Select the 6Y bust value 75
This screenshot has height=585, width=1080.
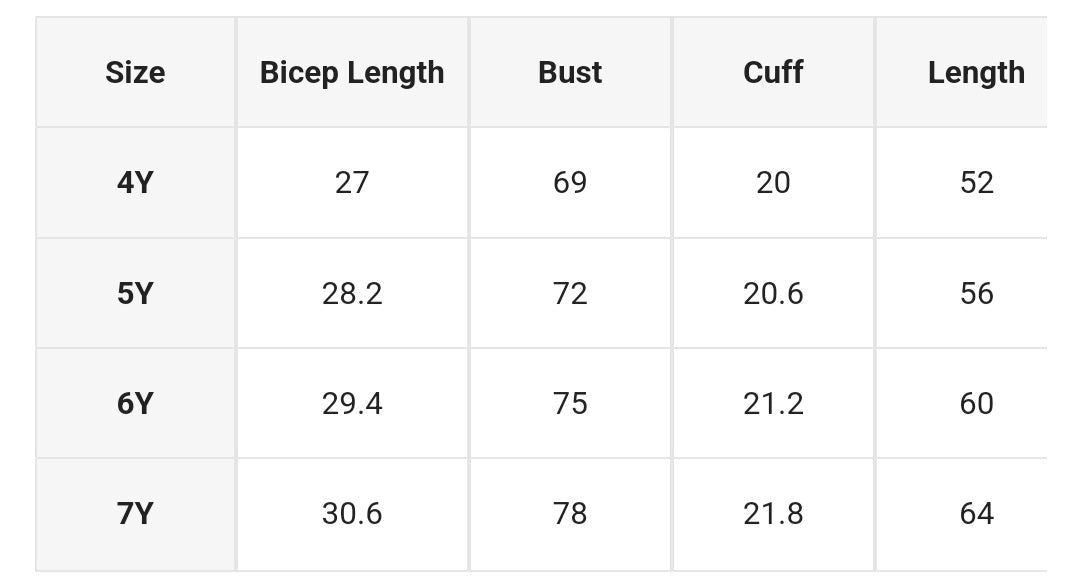(x=570, y=404)
